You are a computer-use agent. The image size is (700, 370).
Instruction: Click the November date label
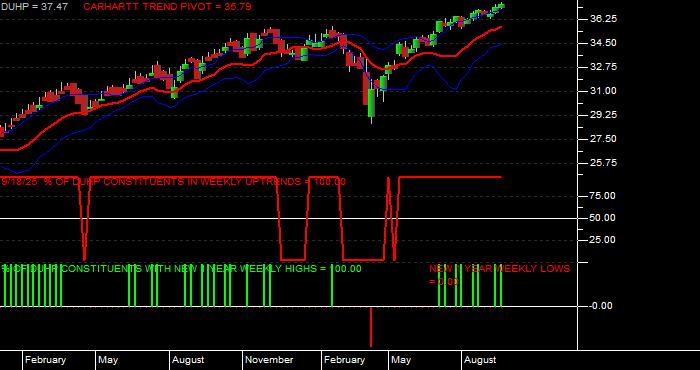(270, 360)
